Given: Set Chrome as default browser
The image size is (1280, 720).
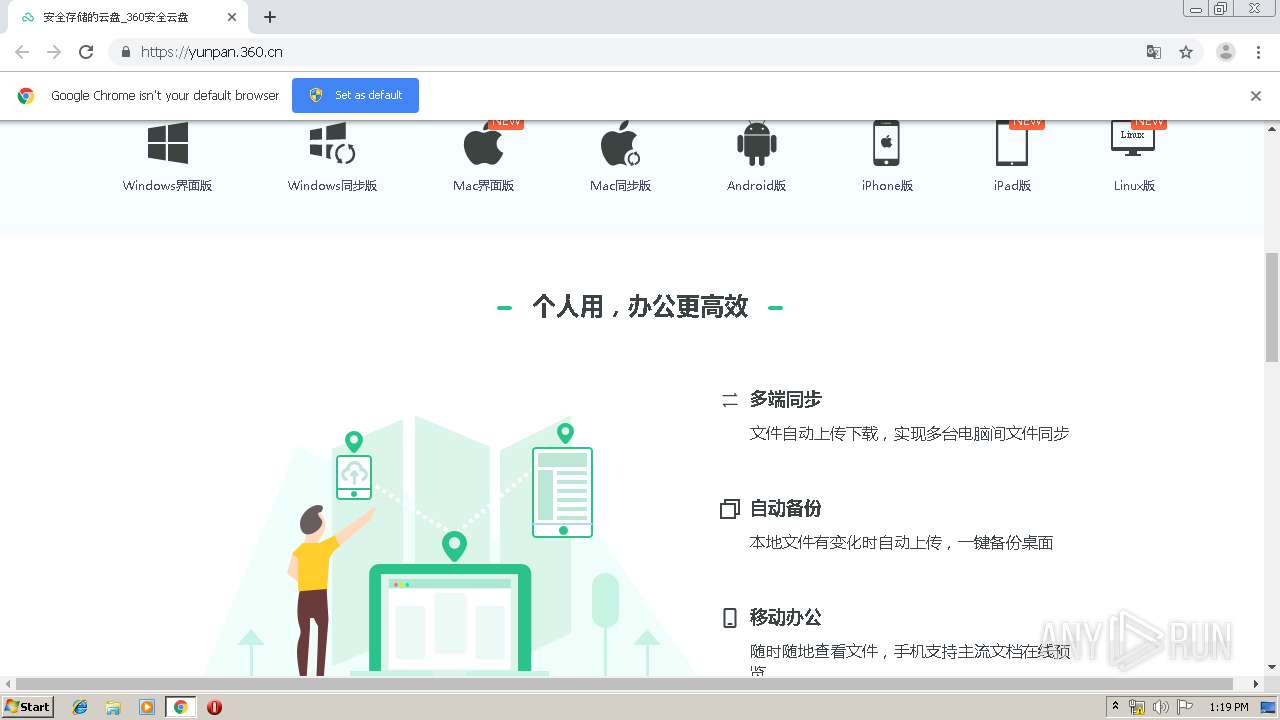Looking at the screenshot, I should (x=355, y=95).
